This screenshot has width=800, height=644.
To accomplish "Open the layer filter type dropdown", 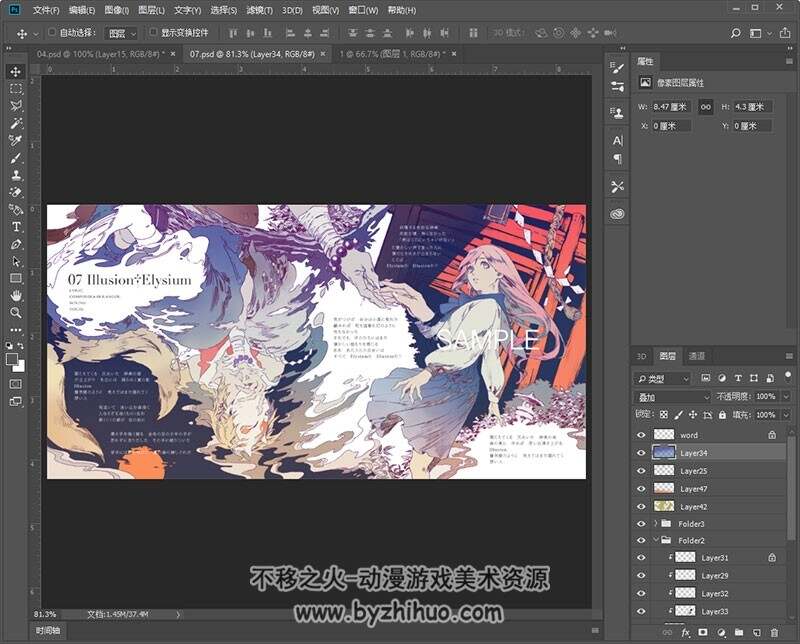I will [662, 379].
